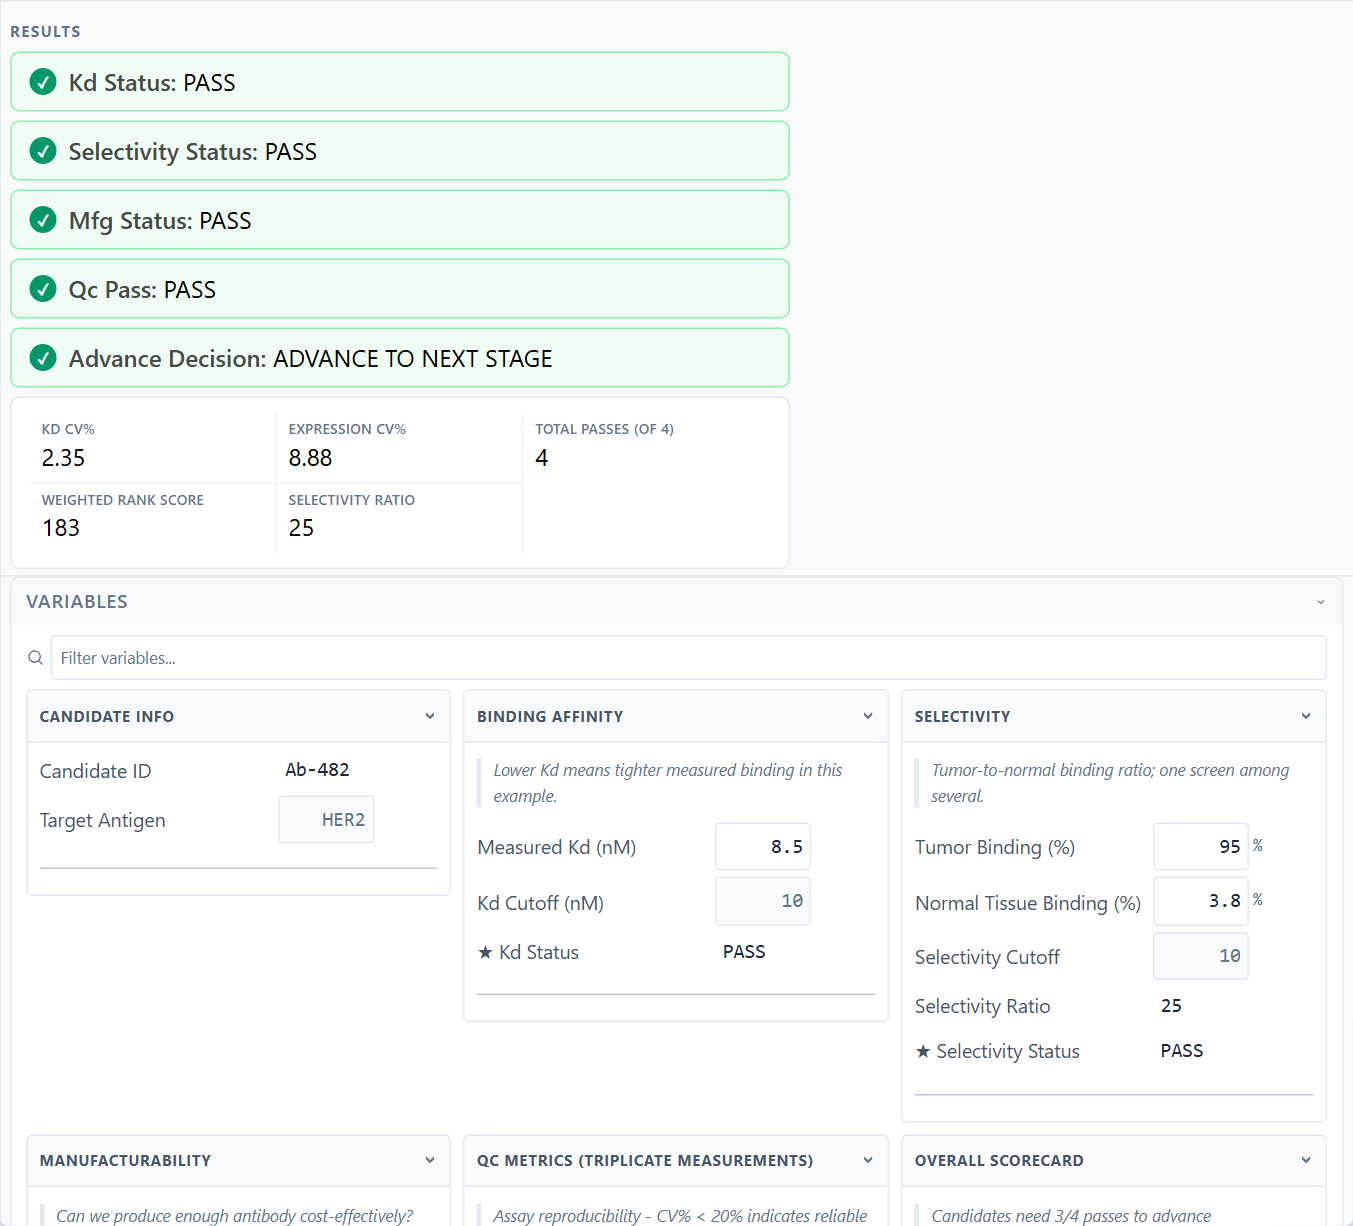Click the Advance Decision checkmark icon

(x=43, y=358)
